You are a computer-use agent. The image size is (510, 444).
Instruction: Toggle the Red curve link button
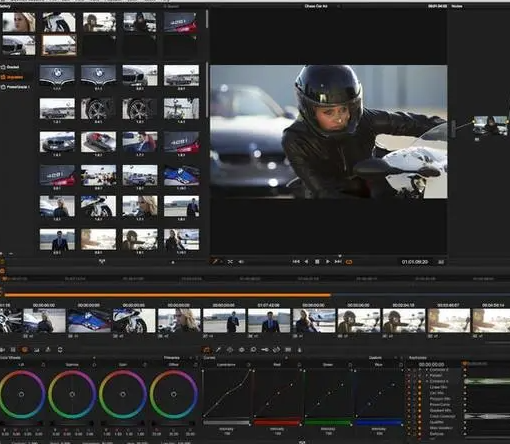point(299,365)
